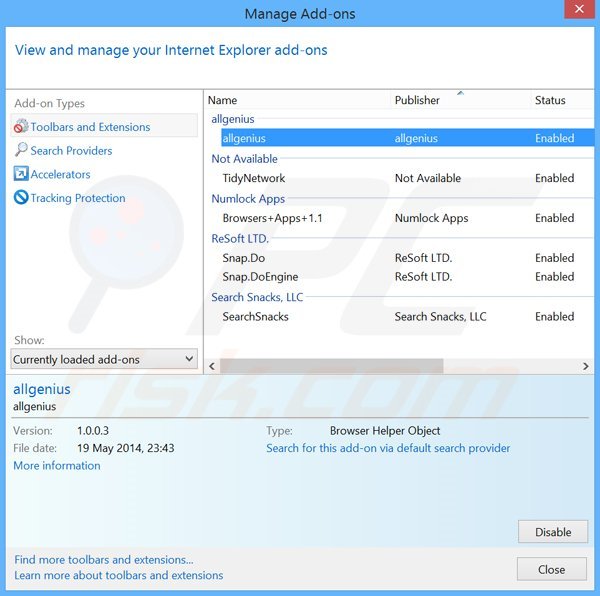600x596 pixels.
Task: Close the Manage Add-ons window
Action: point(579,9)
